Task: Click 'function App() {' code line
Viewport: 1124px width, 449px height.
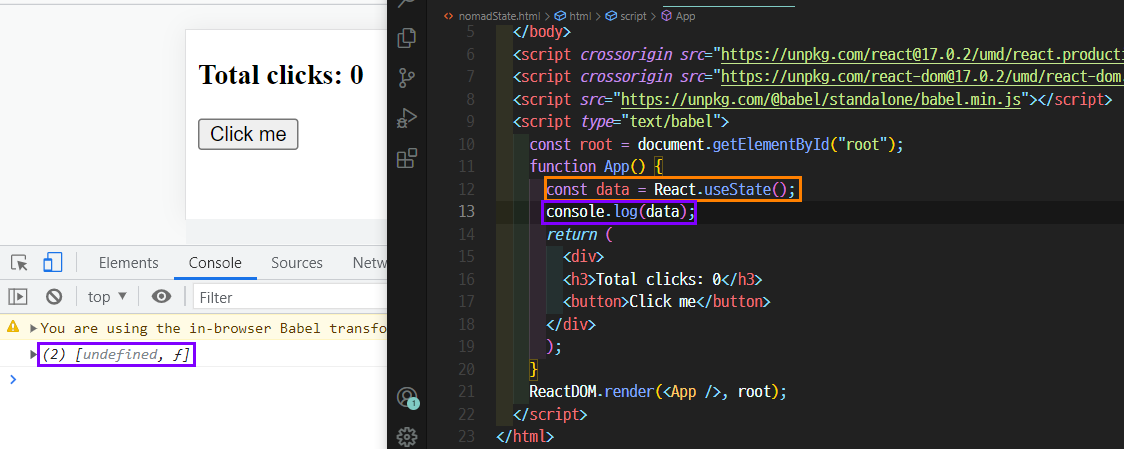Action: (x=597, y=166)
